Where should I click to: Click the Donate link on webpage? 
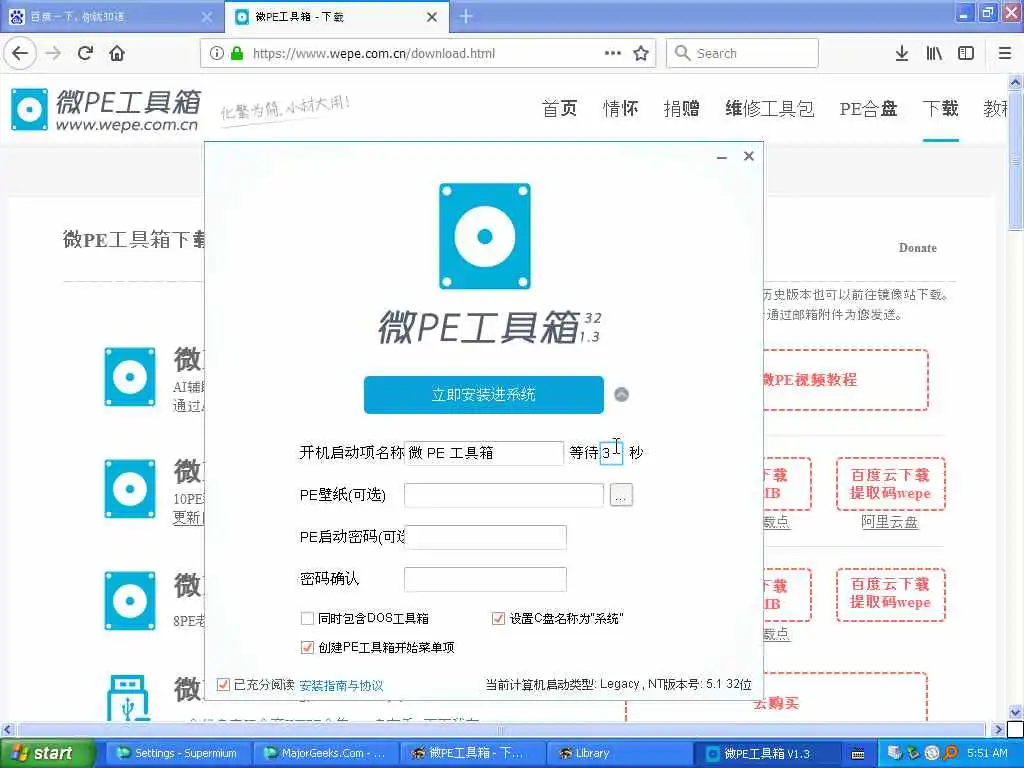[918, 248]
